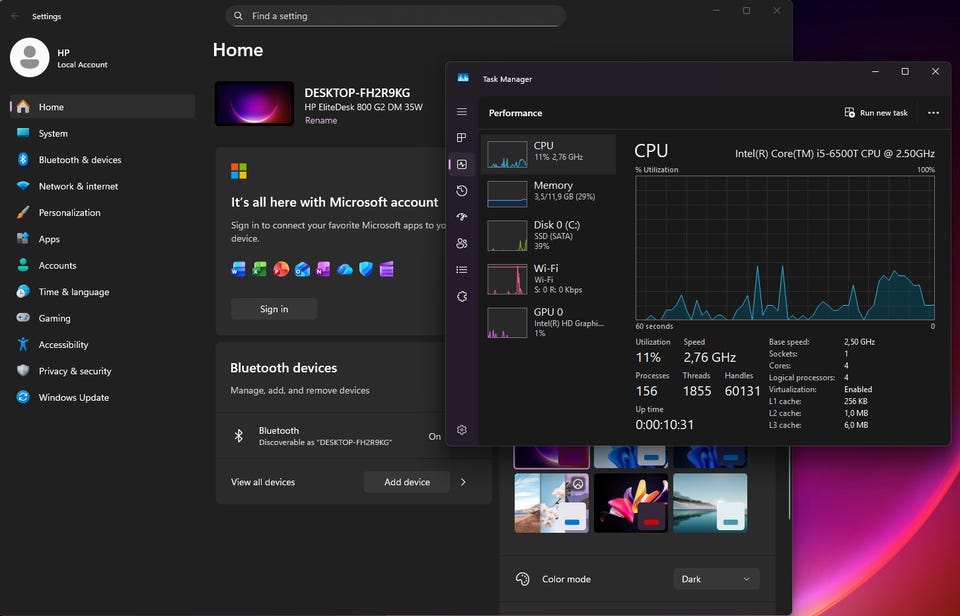The width and height of the screenshot is (960, 616).
Task: Expand Task Manager hamburger navigation menu
Action: pos(462,112)
